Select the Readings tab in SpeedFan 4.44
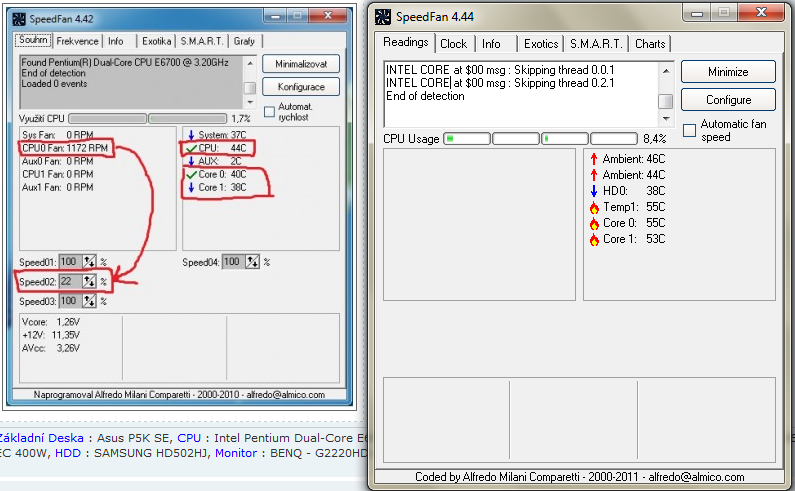Image resolution: width=795 pixels, height=491 pixels. pyautogui.click(x=406, y=42)
